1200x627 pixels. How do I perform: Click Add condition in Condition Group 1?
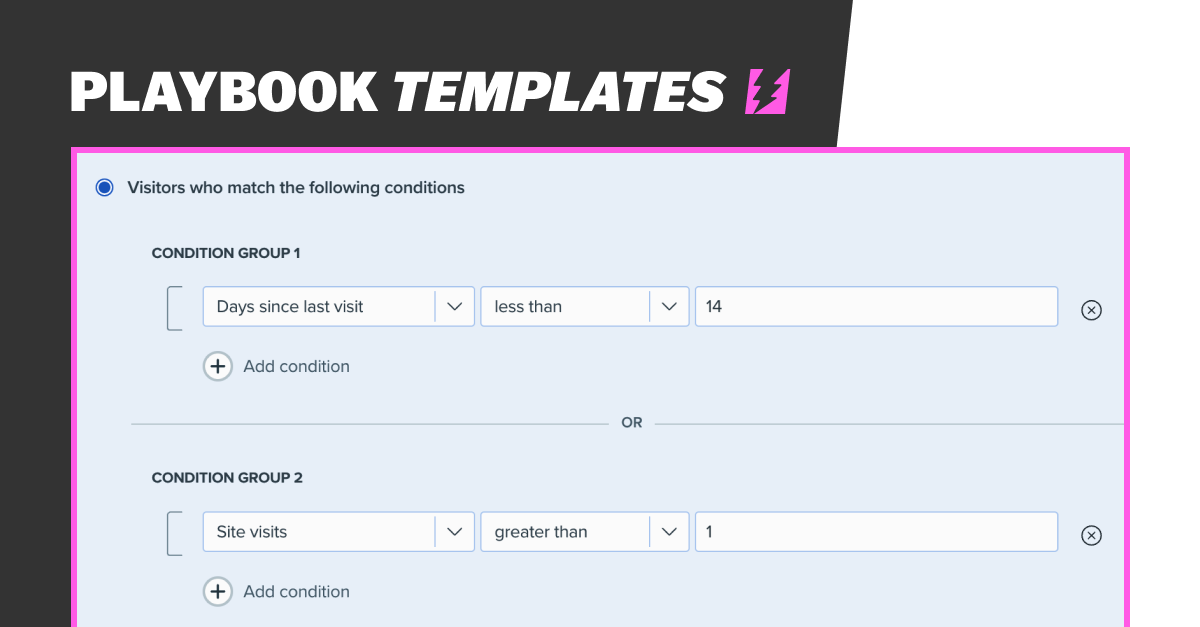296,366
